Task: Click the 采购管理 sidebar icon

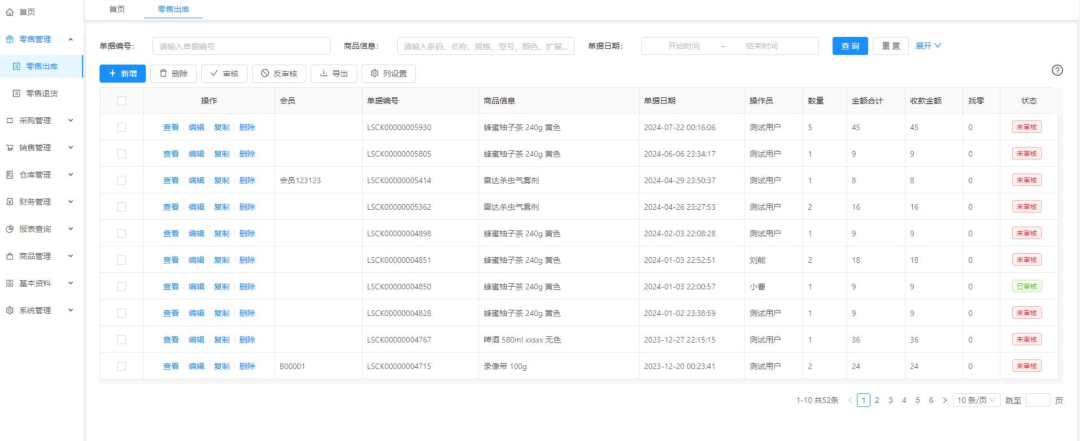Action: (10, 120)
